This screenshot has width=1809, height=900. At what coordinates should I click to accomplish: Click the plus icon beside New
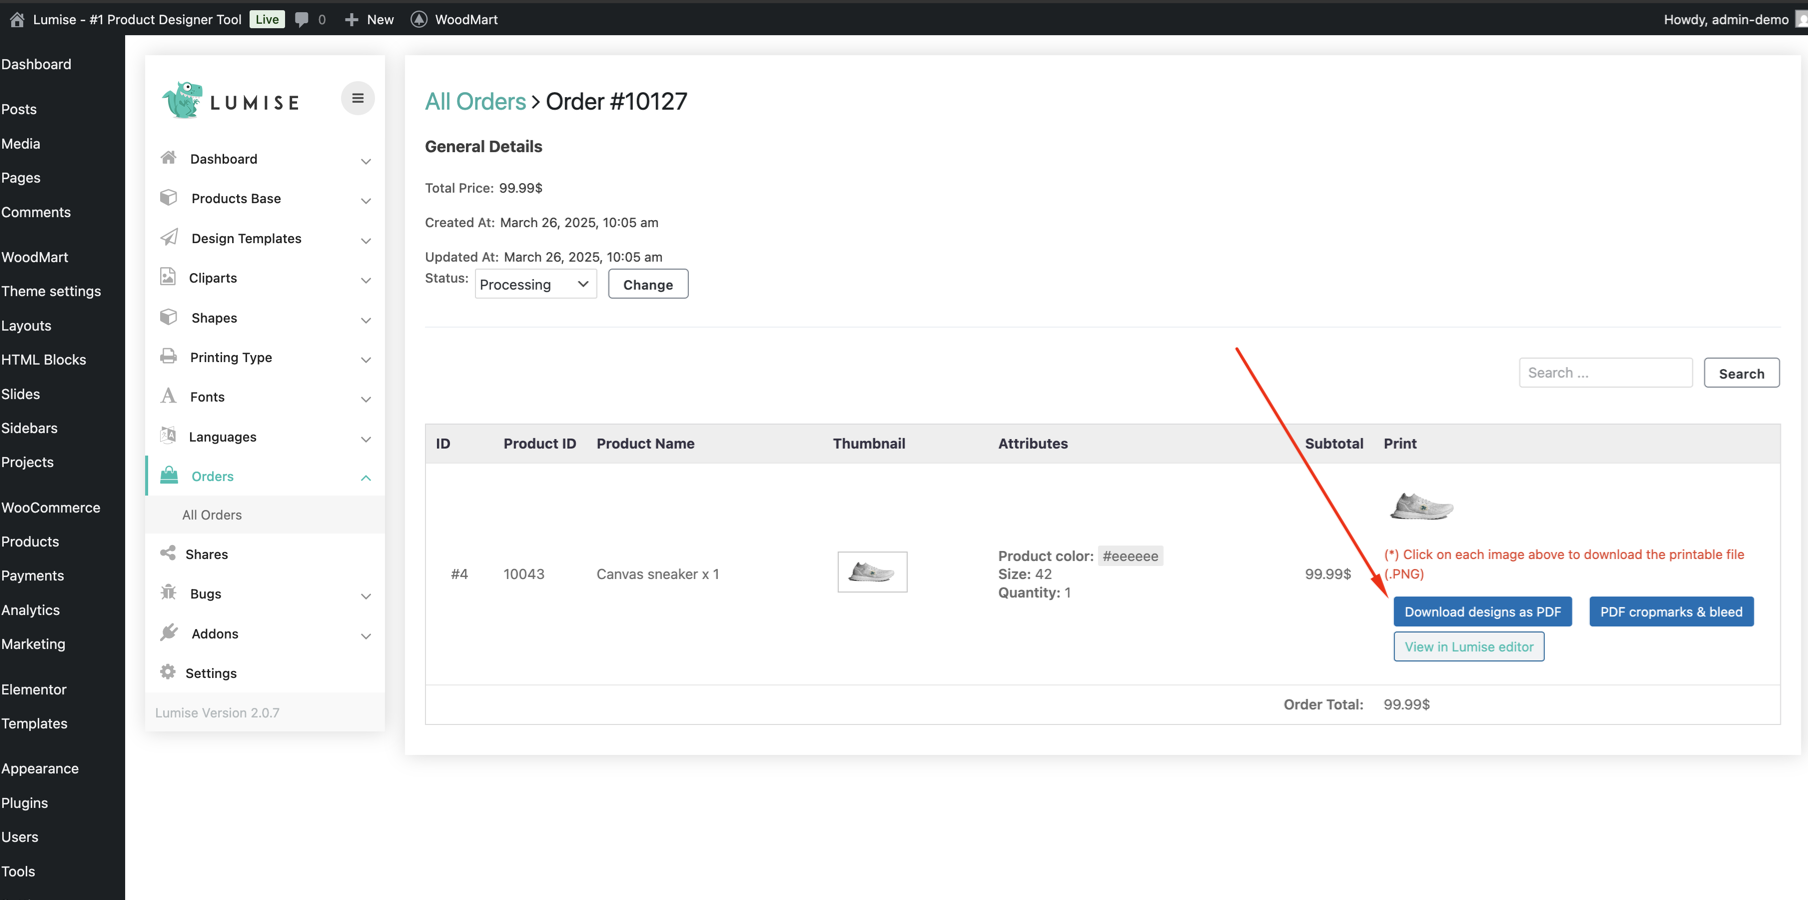[x=351, y=19]
